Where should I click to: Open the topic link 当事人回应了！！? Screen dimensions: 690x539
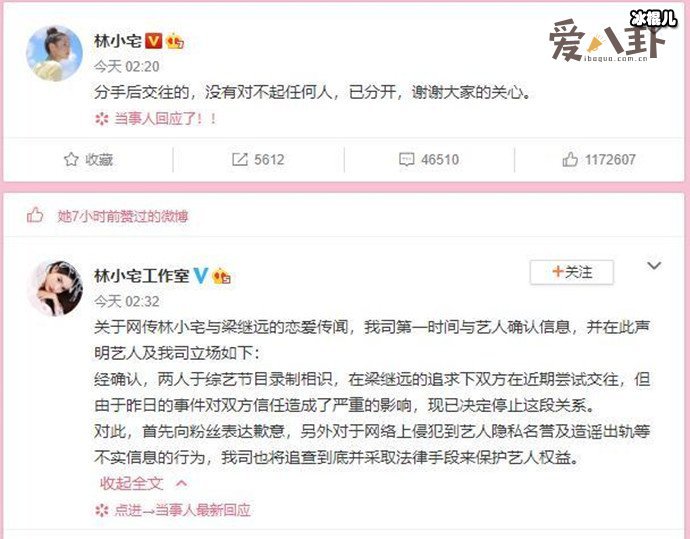165,119
